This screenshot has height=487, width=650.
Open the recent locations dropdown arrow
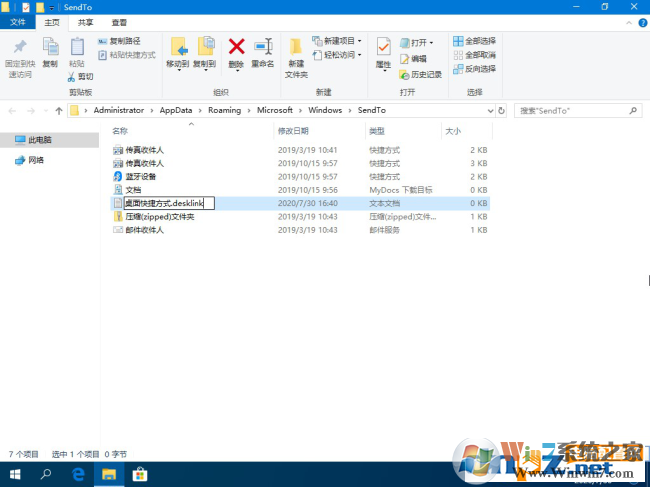tap(46, 111)
